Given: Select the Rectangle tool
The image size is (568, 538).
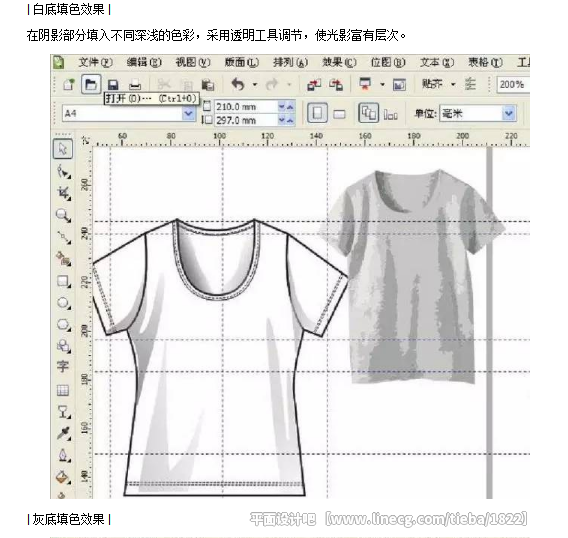Looking at the screenshot, I should [63, 281].
